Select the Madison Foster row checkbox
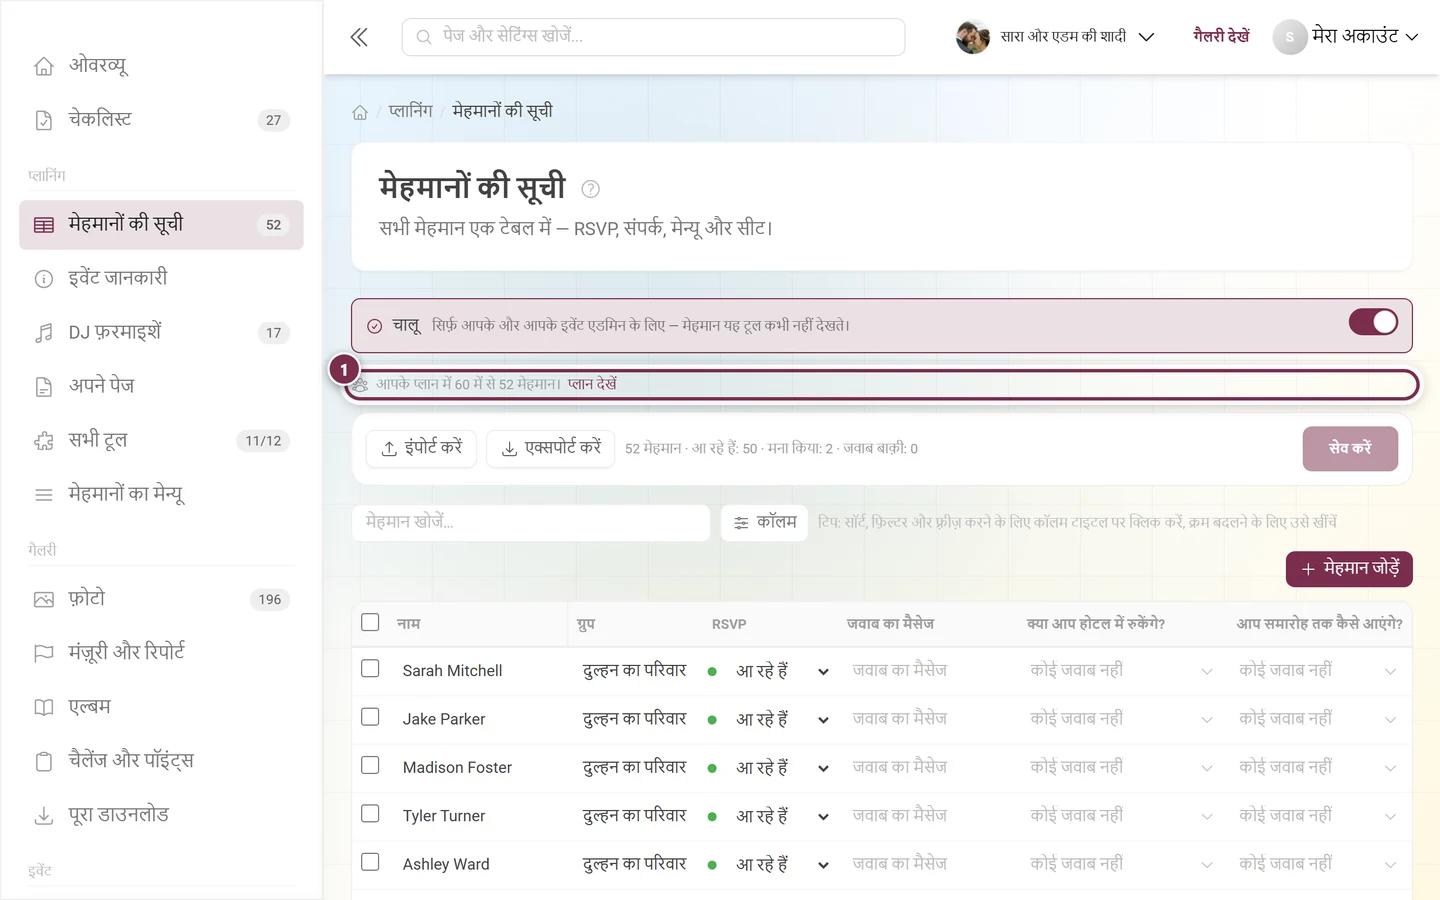Screen dimensions: 1440x900 370,765
